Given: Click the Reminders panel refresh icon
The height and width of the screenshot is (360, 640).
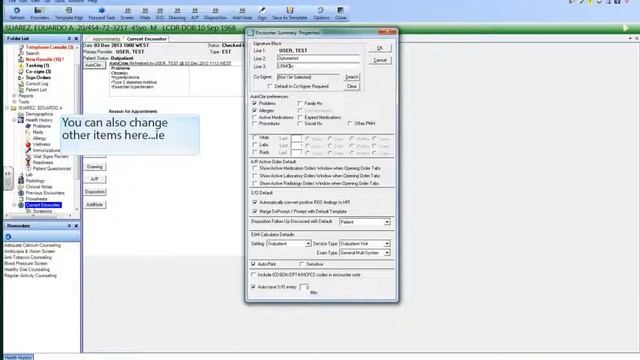Looking at the screenshot, I should click(x=8, y=237).
